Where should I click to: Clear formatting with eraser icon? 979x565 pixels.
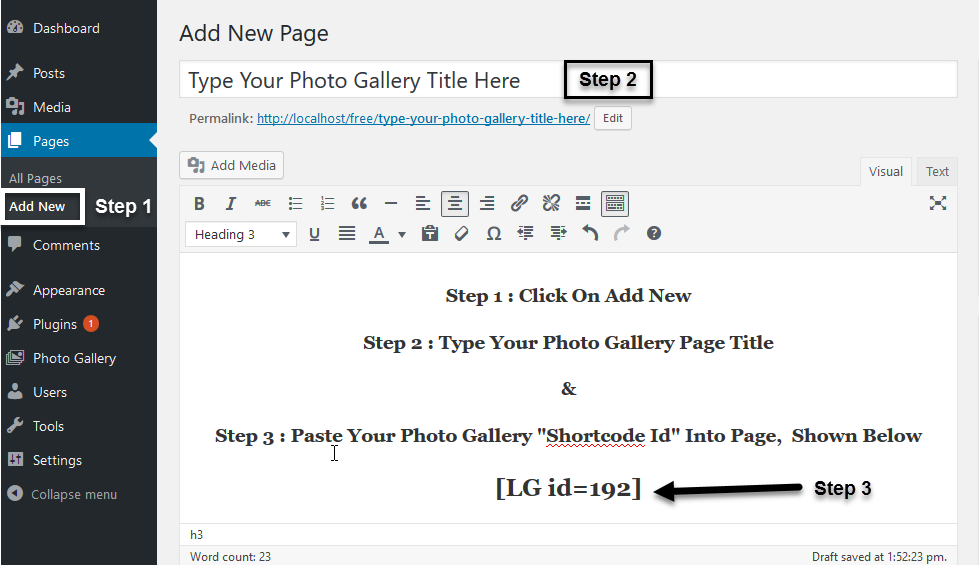click(461, 233)
